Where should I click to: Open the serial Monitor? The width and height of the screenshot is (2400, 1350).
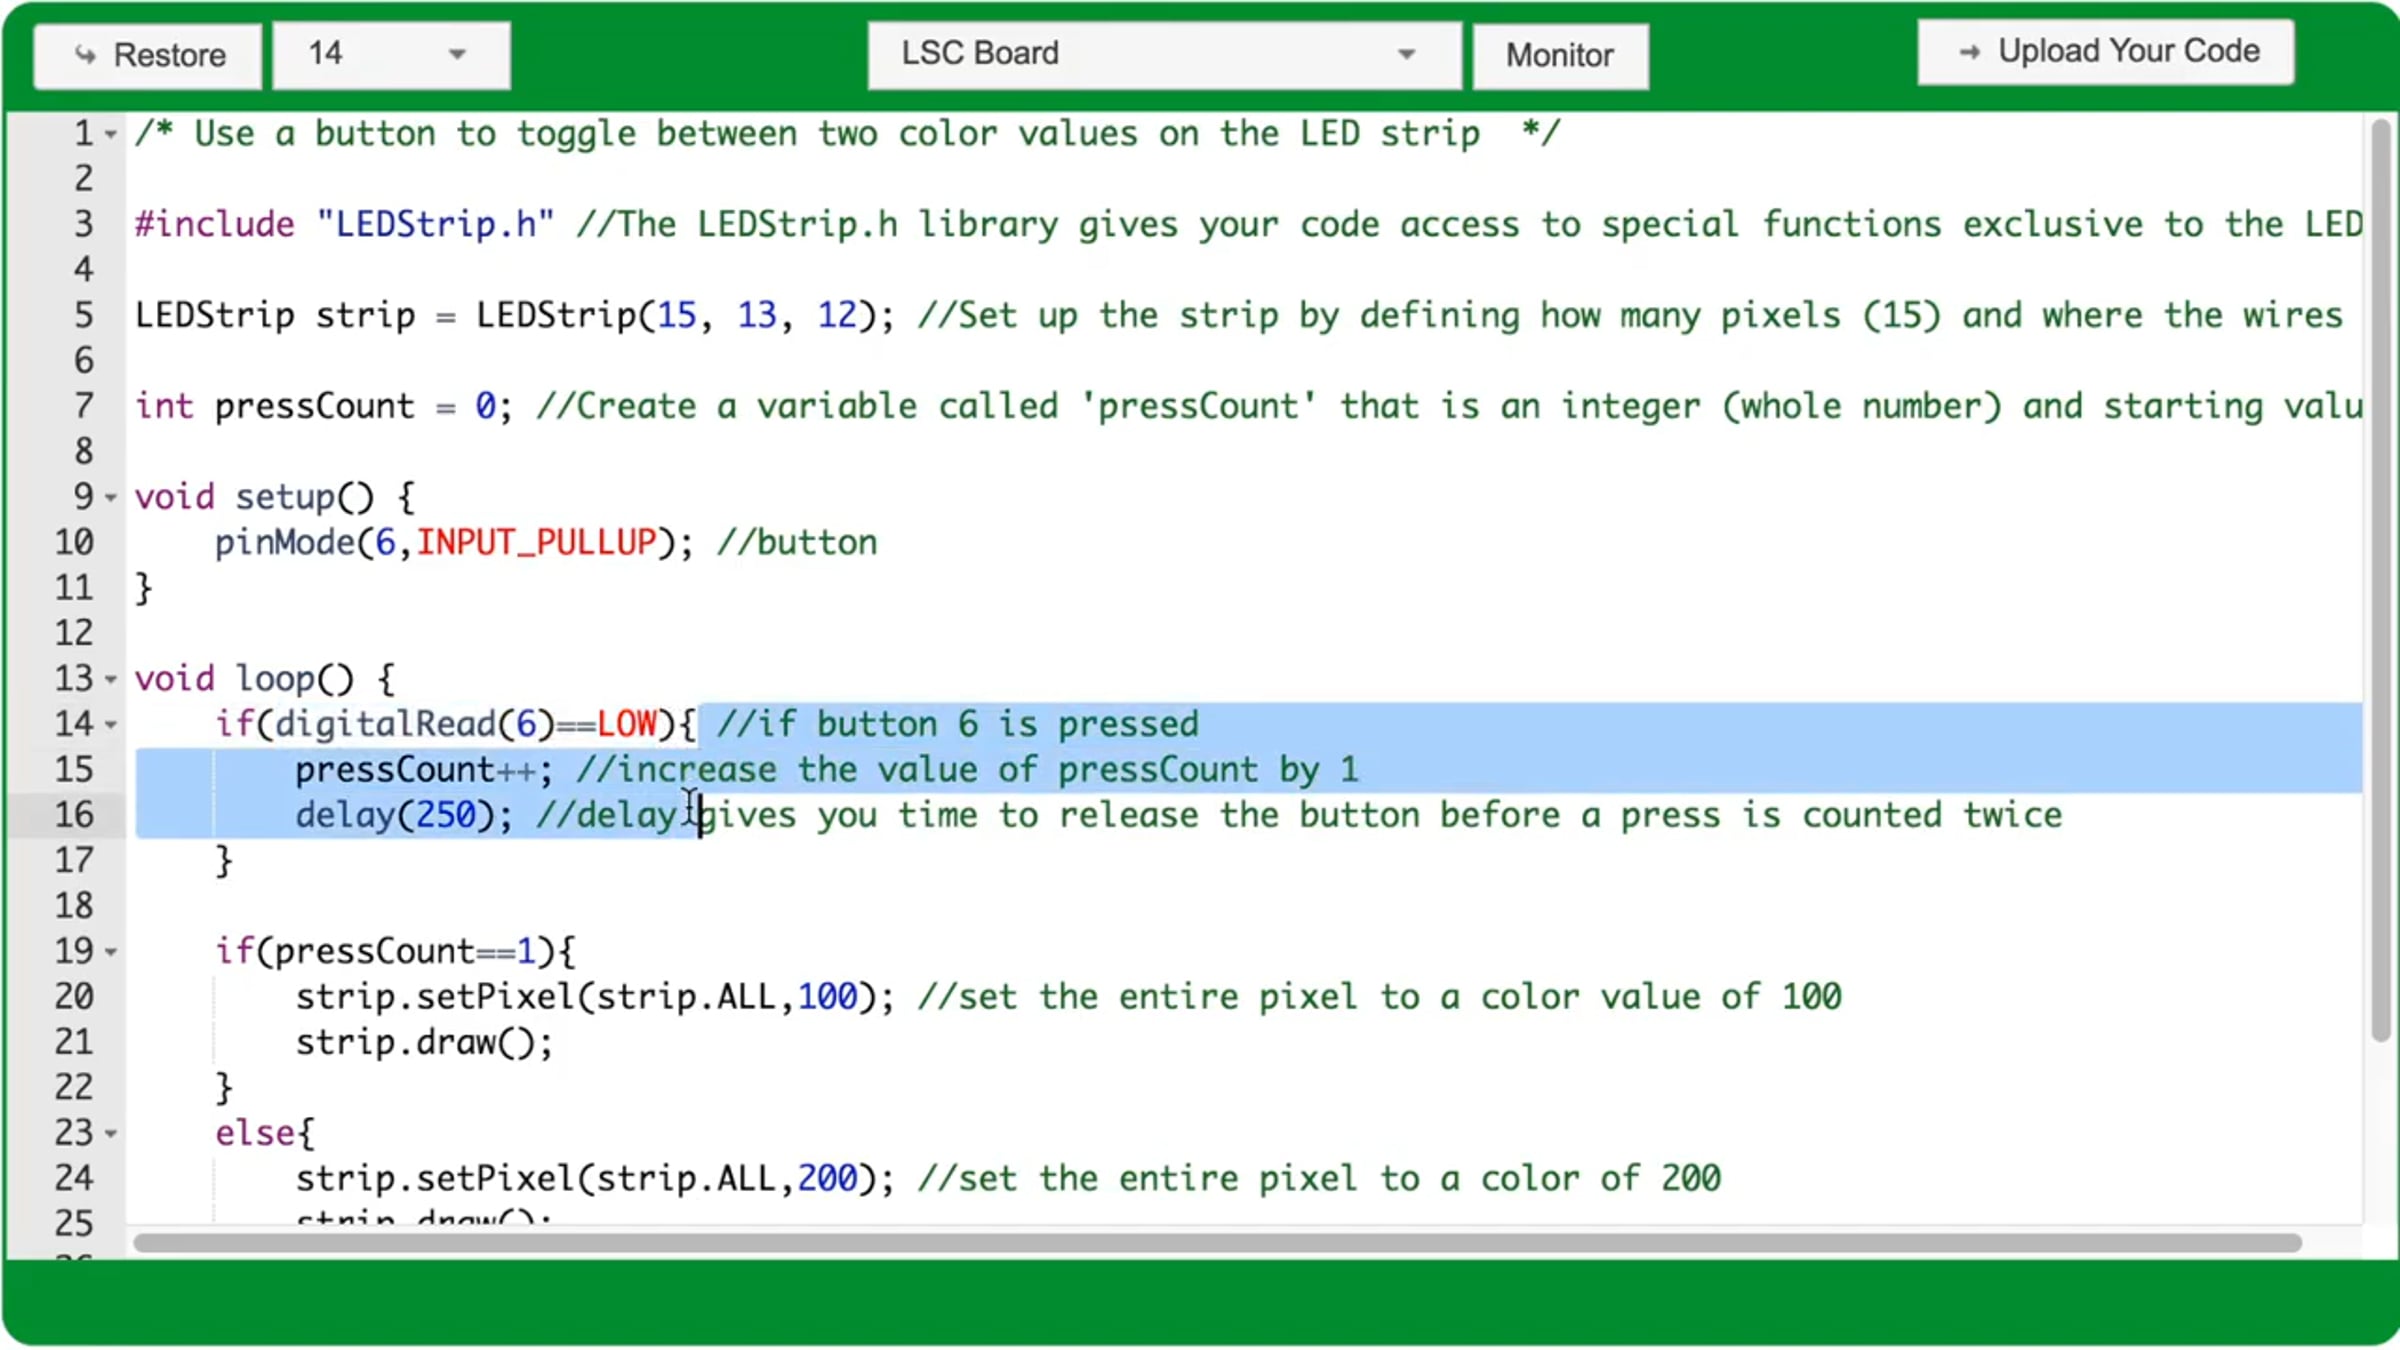(x=1559, y=55)
